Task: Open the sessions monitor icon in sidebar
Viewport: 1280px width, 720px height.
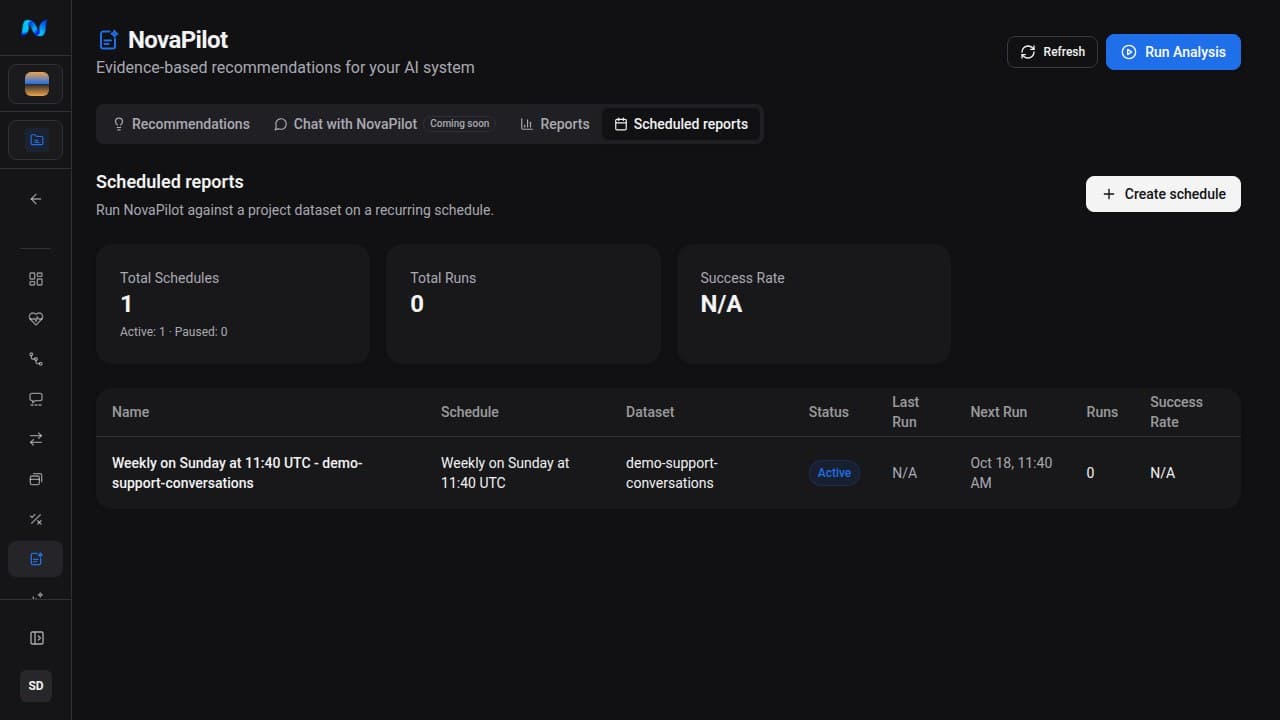Action: 36,399
